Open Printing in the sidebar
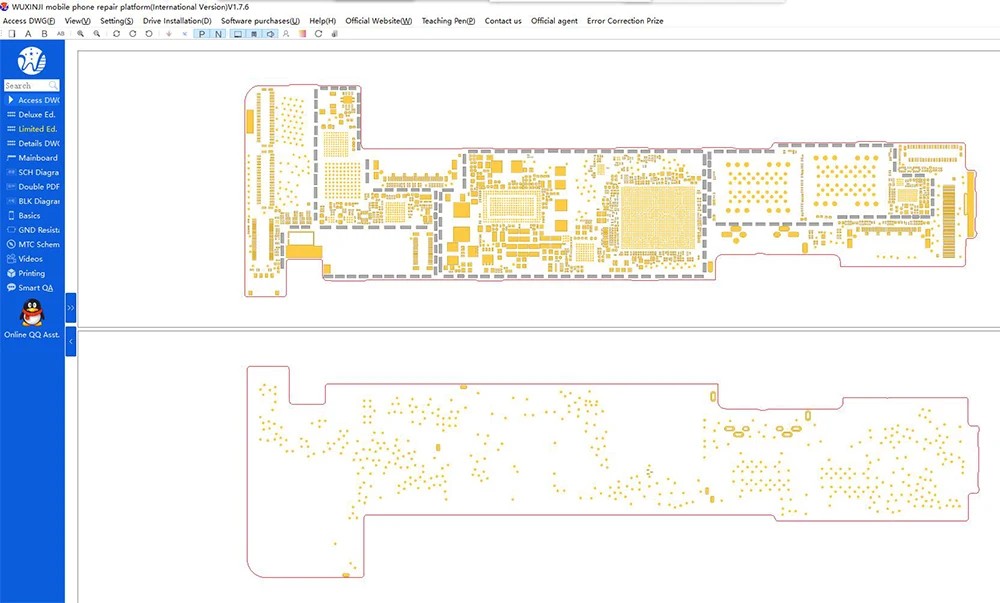Screen dimensions: 1000x603 [26, 273]
